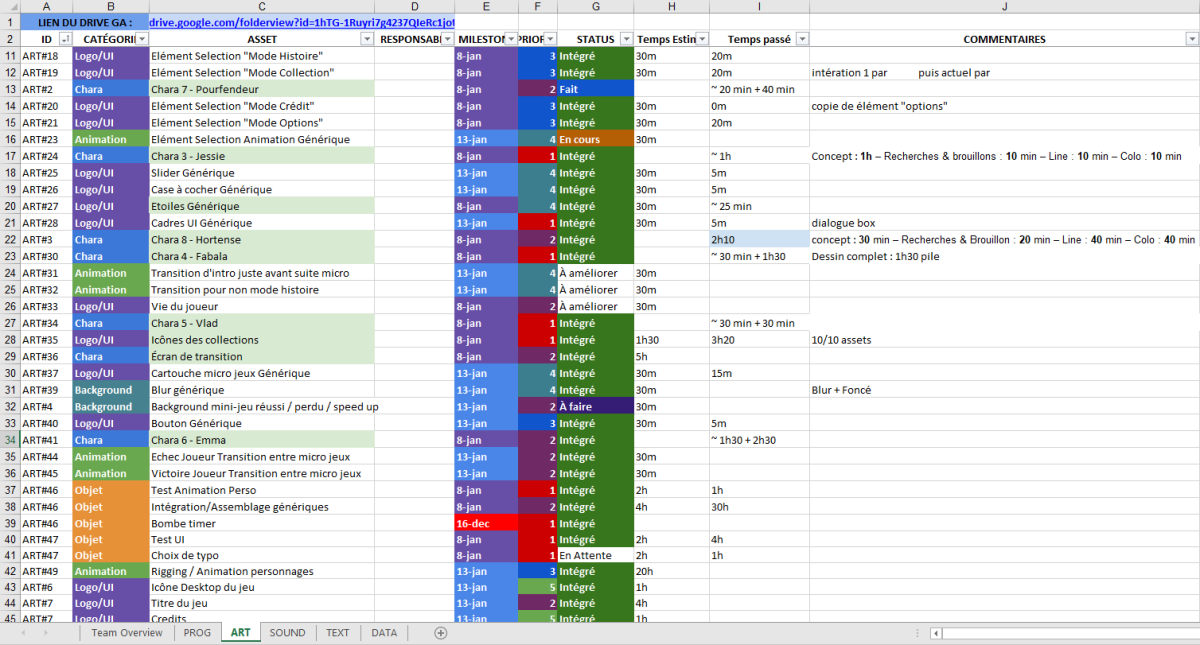Screen dimensions: 1200x645
Task: Go to next sheet with navigation arrow
Action: tap(46, 633)
